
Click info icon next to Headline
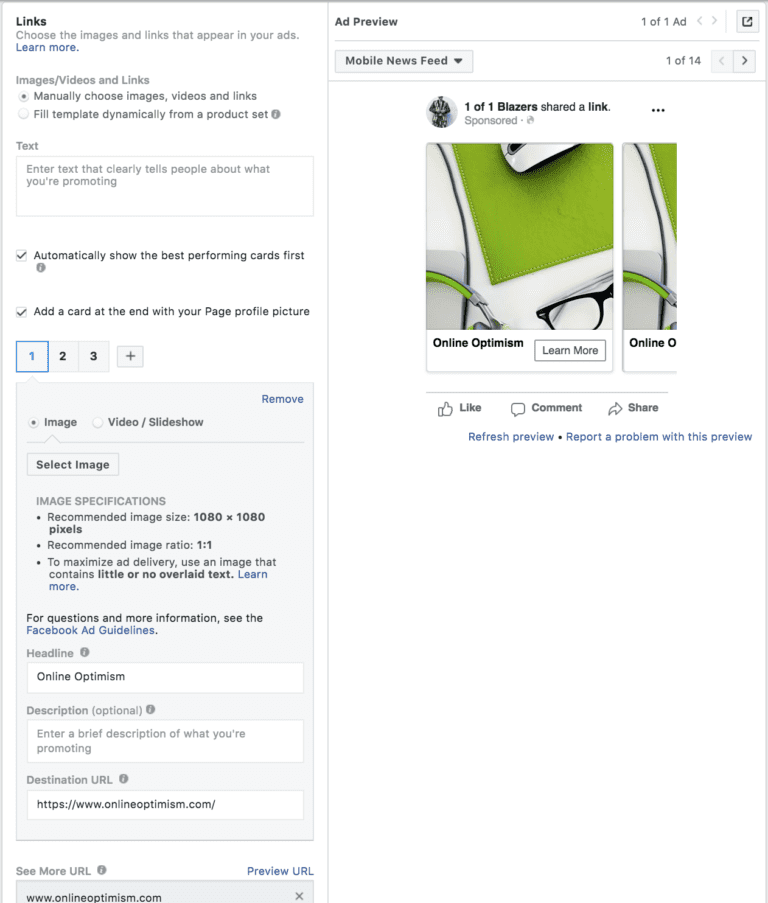coord(85,652)
